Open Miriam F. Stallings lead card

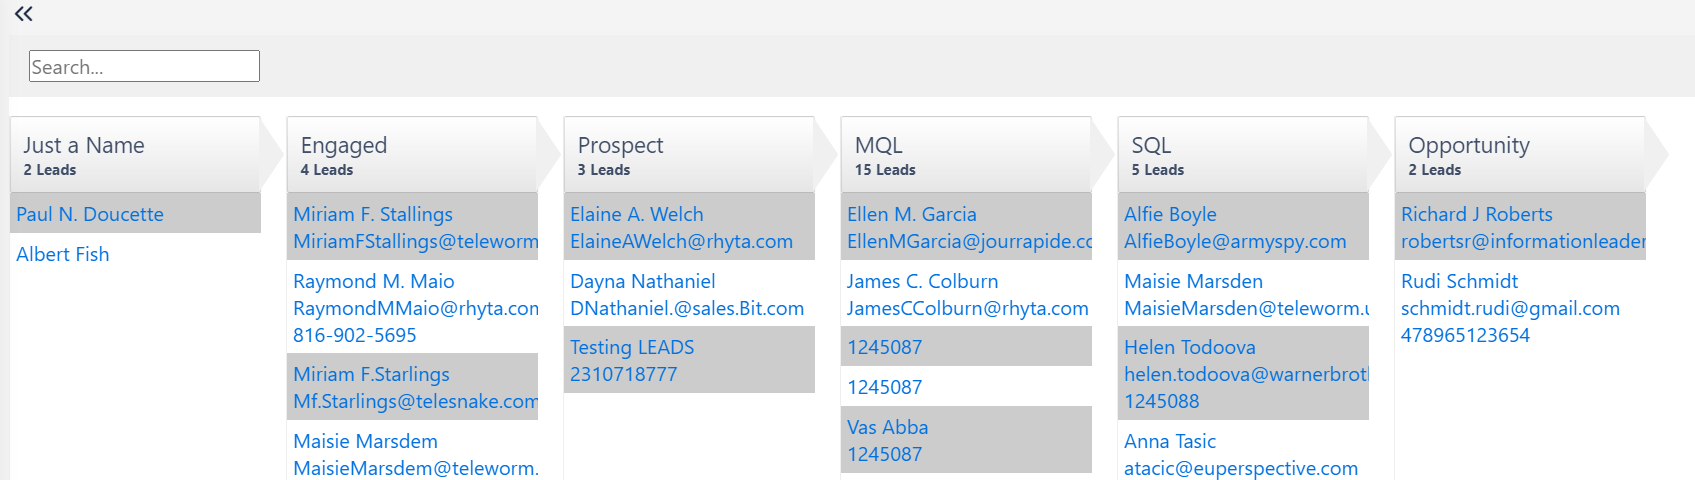tap(373, 214)
